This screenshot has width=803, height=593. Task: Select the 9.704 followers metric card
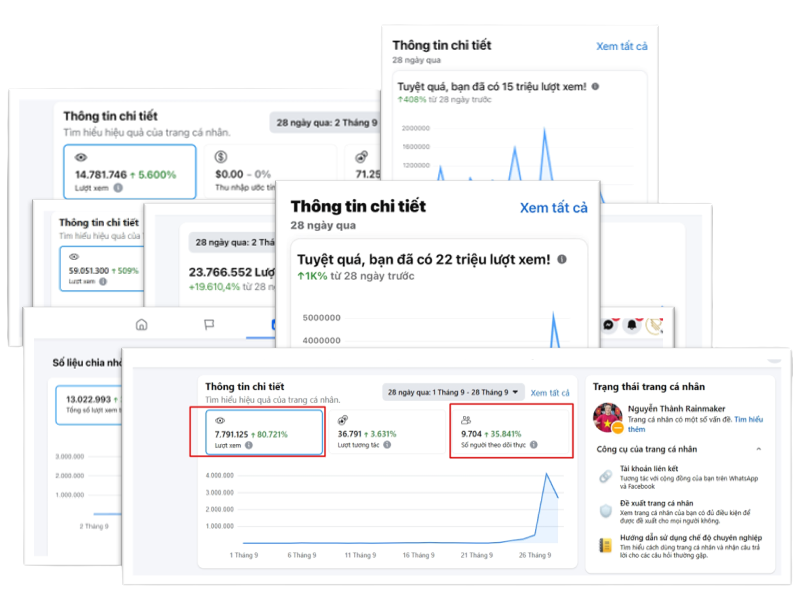[512, 432]
